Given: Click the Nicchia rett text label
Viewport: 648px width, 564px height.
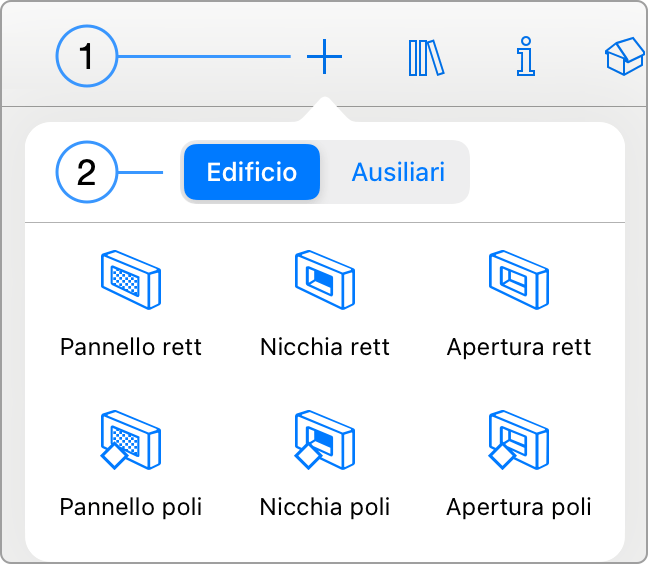Looking at the screenshot, I should (x=325, y=347).
